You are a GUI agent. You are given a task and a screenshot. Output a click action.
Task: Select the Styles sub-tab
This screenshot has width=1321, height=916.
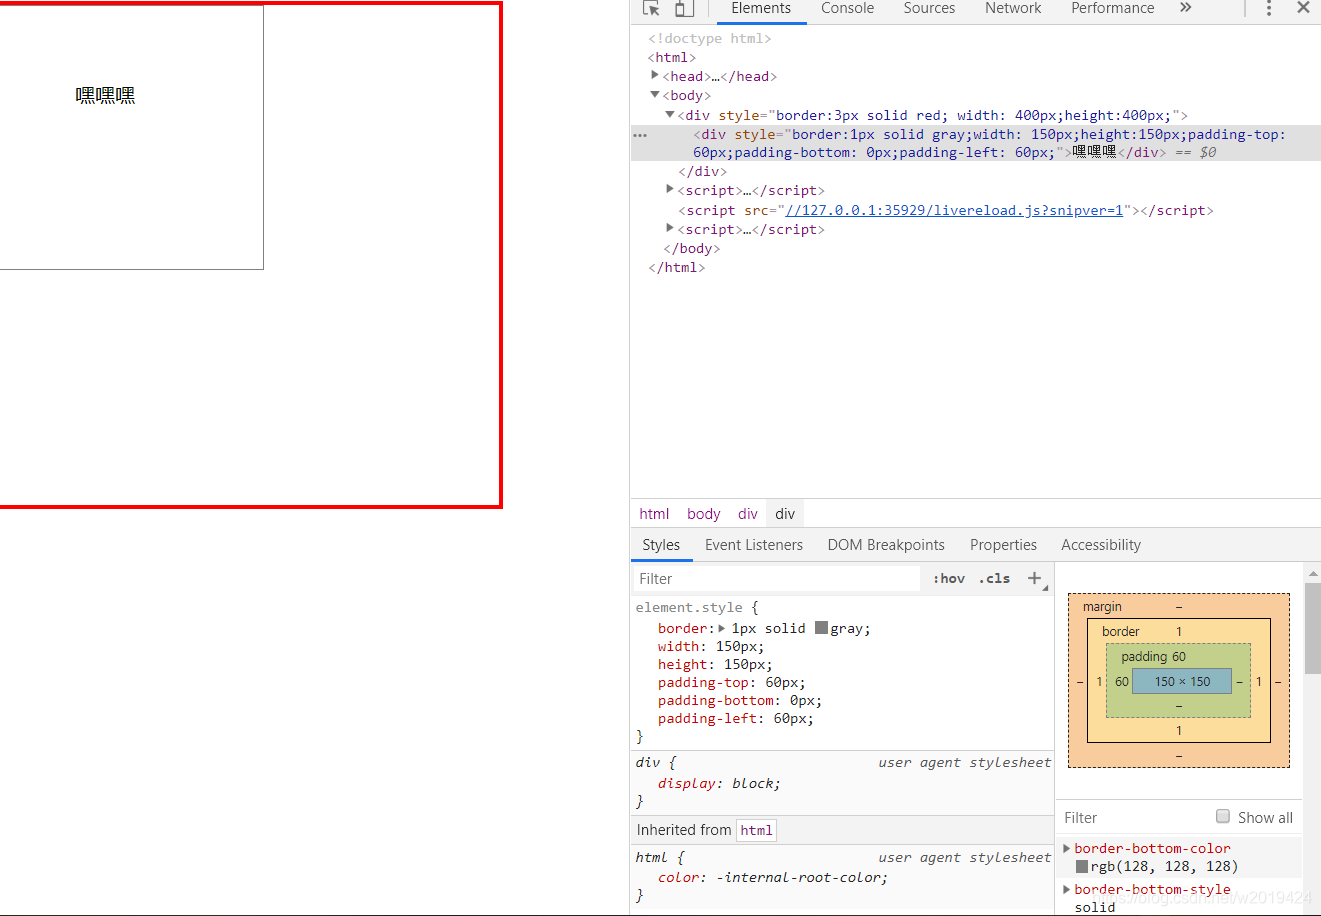(x=661, y=545)
